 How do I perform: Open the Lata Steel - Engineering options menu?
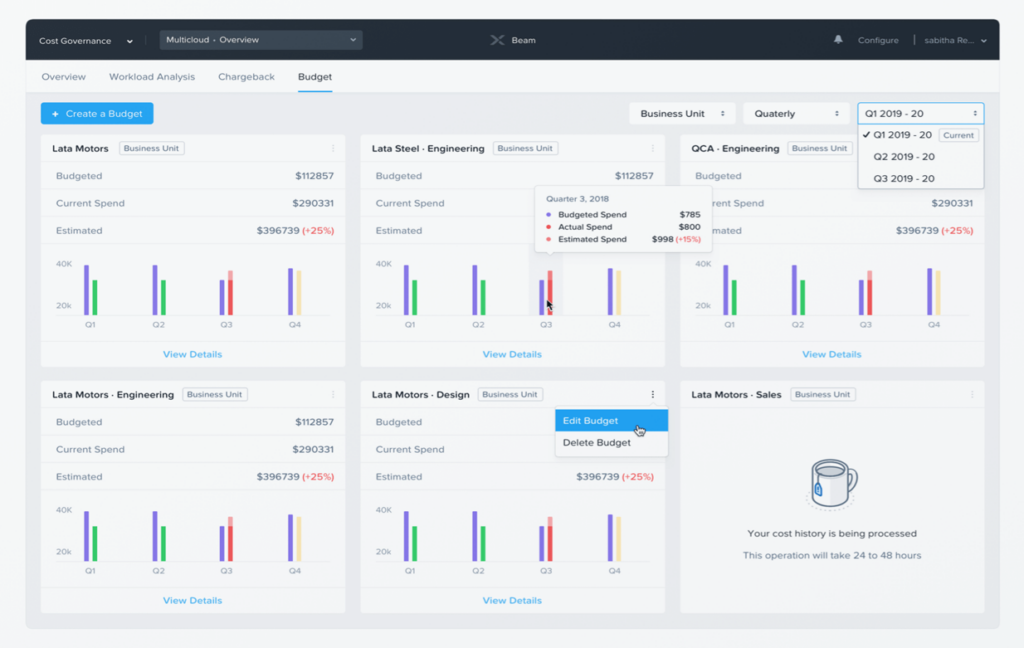pyautogui.click(x=651, y=148)
